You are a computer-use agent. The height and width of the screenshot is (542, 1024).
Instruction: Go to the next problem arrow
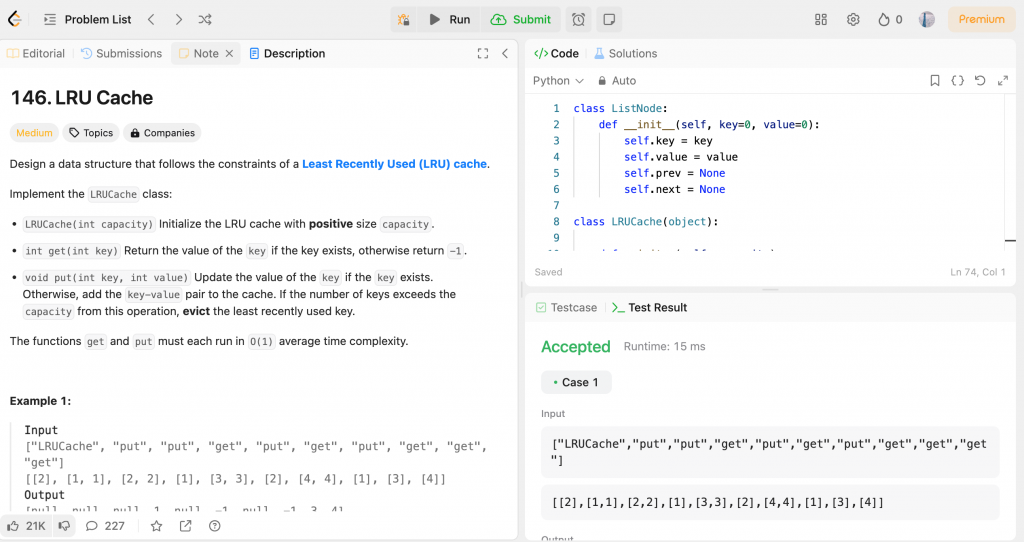pyautogui.click(x=178, y=20)
